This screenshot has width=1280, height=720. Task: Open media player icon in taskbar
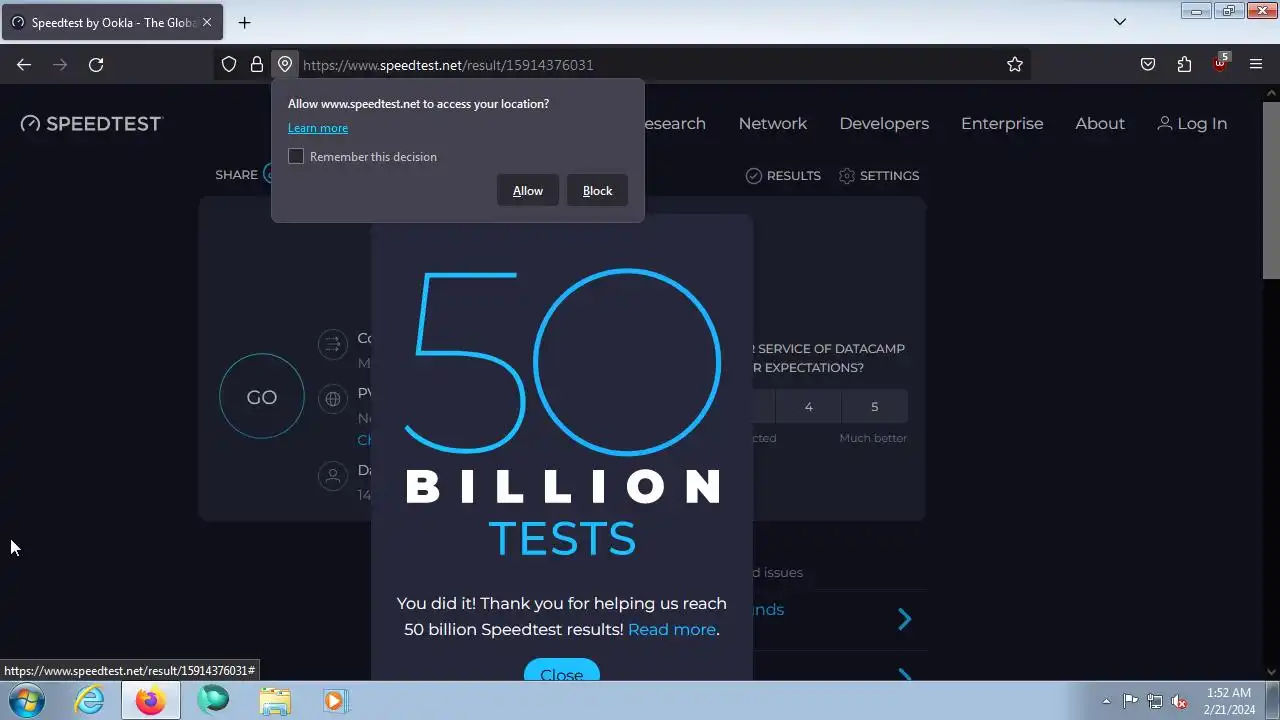click(x=335, y=701)
